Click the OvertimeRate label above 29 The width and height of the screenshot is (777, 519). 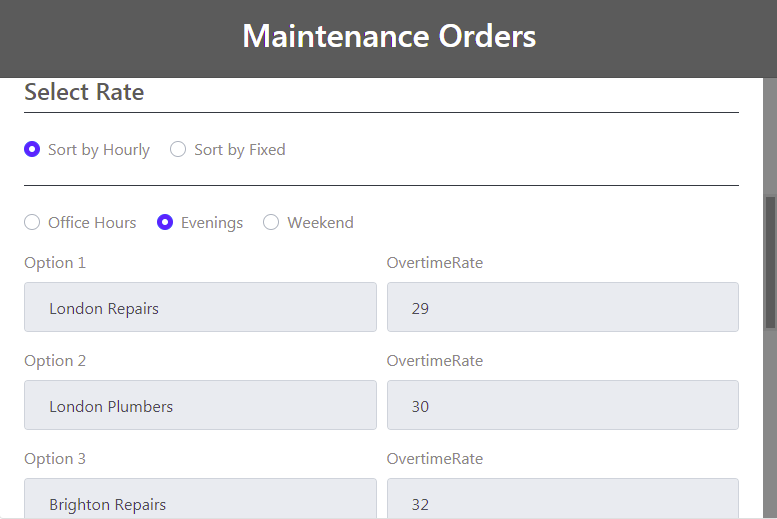[435, 263]
